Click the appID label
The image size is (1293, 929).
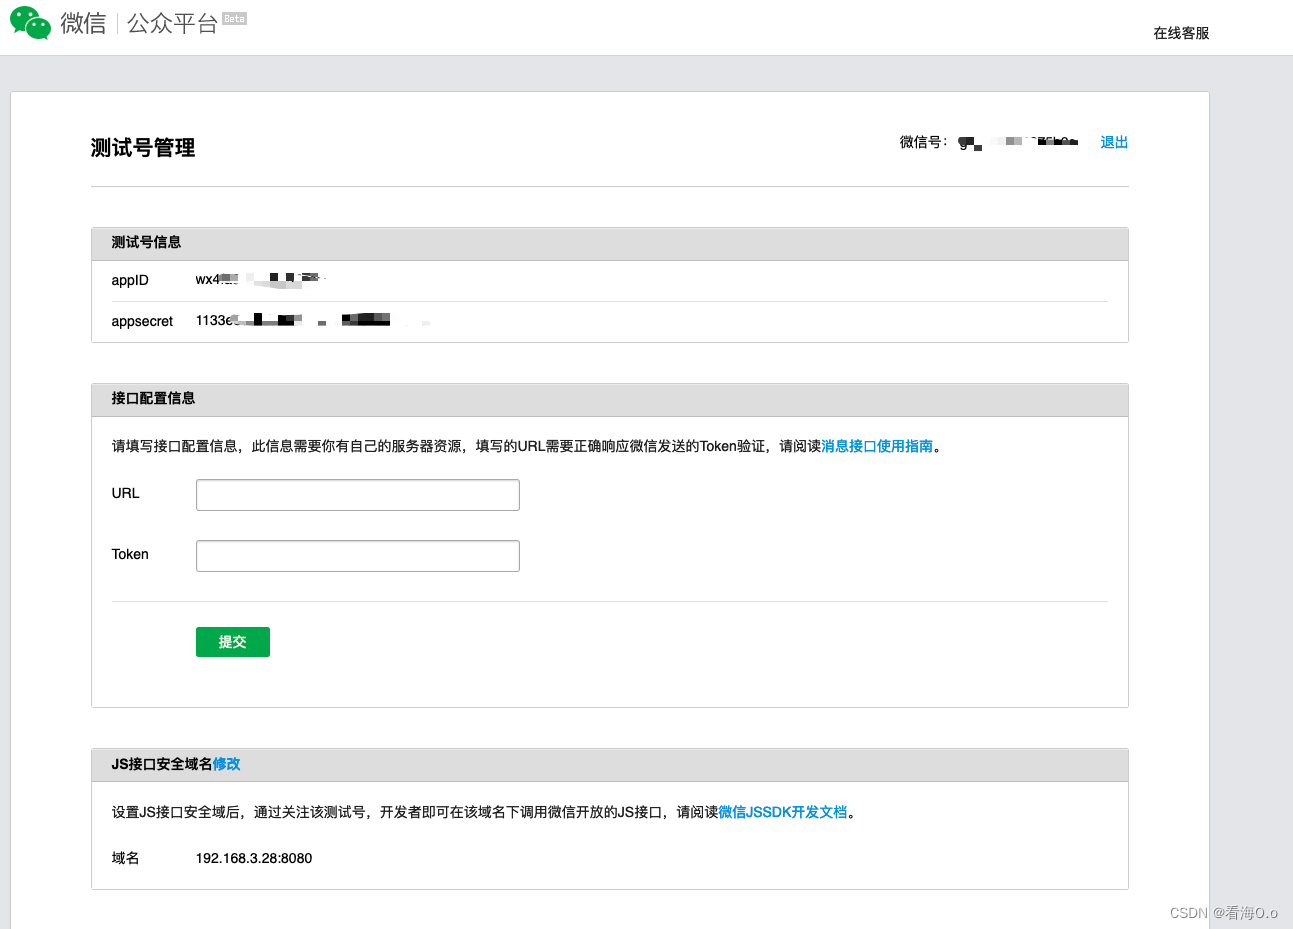pos(130,280)
